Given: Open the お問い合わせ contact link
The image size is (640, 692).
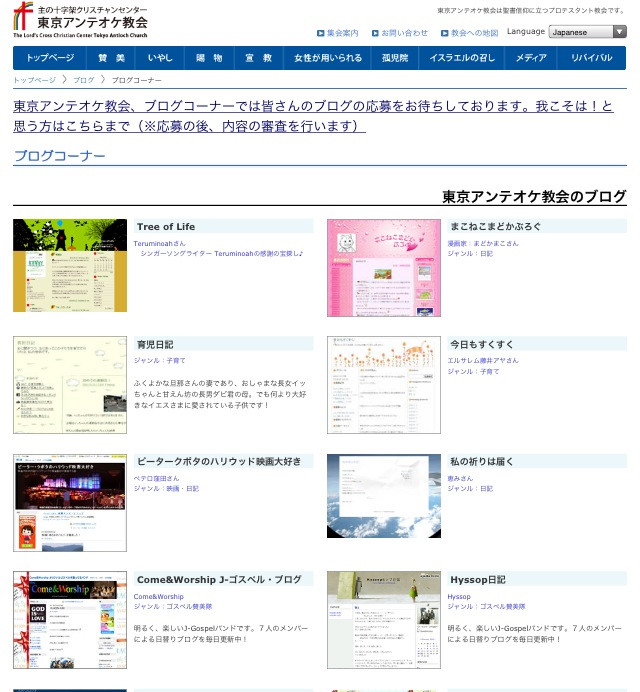Looking at the screenshot, I should pos(402,33).
